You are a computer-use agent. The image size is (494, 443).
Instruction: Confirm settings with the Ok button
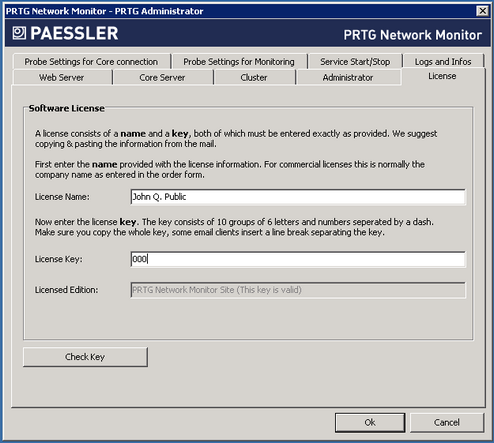(x=370, y=423)
